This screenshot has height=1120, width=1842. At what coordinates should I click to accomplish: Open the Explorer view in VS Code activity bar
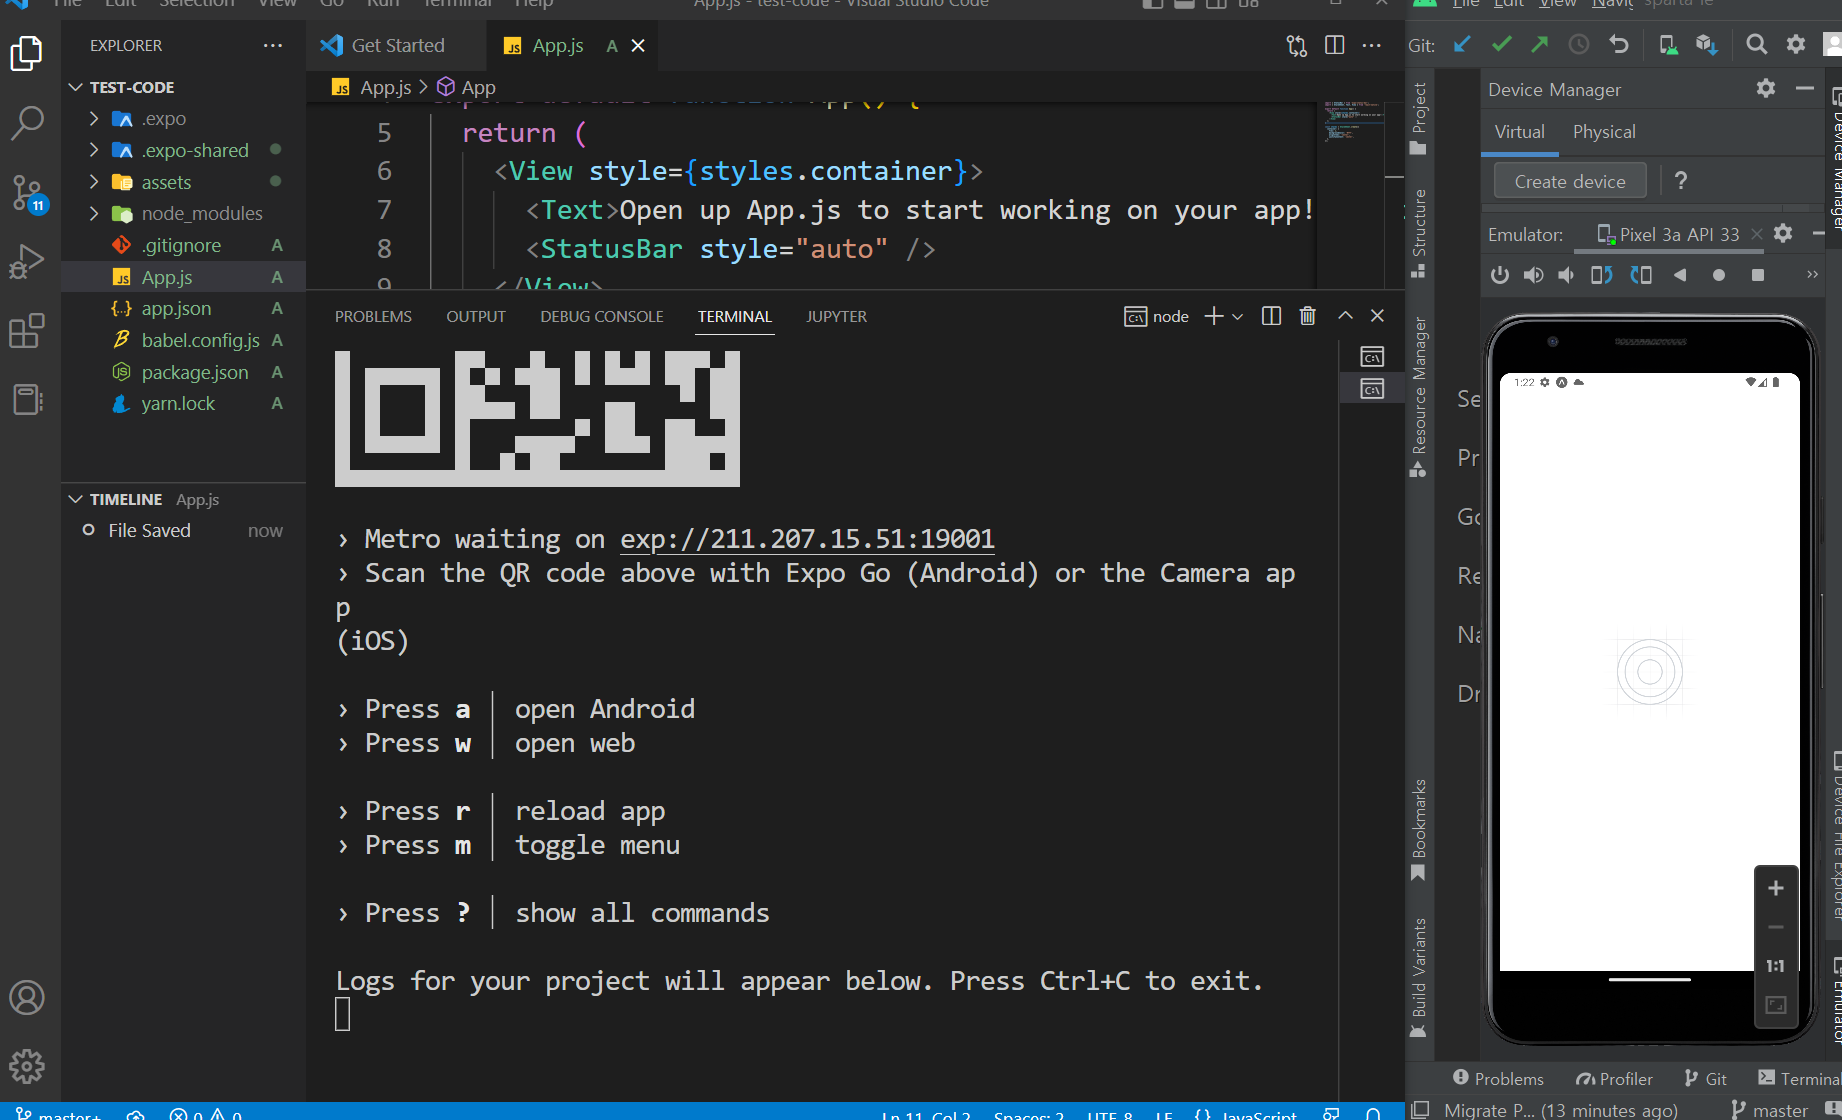(27, 53)
